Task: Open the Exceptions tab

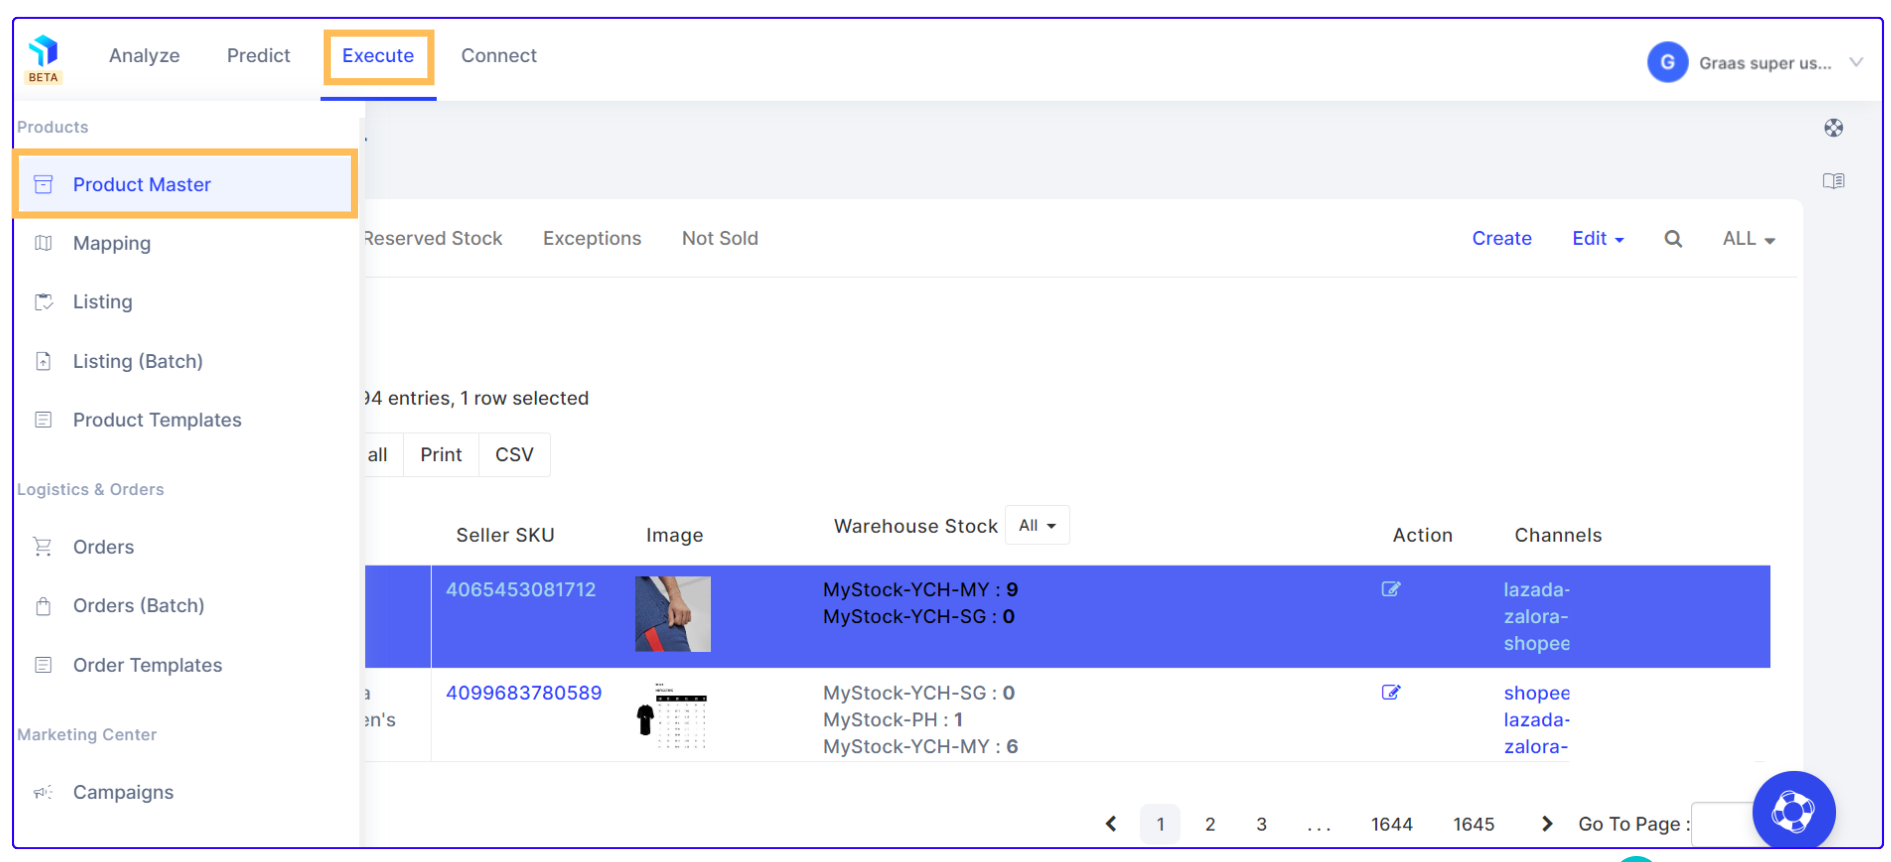Action: (x=592, y=238)
